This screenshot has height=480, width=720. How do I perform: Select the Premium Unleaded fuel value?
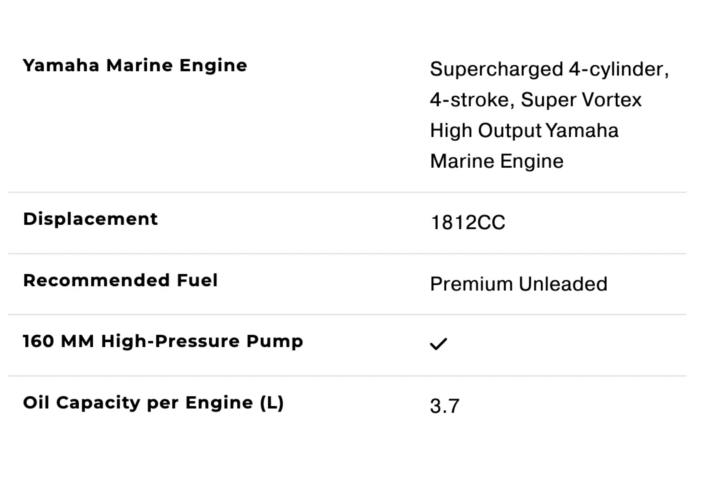[x=519, y=284]
